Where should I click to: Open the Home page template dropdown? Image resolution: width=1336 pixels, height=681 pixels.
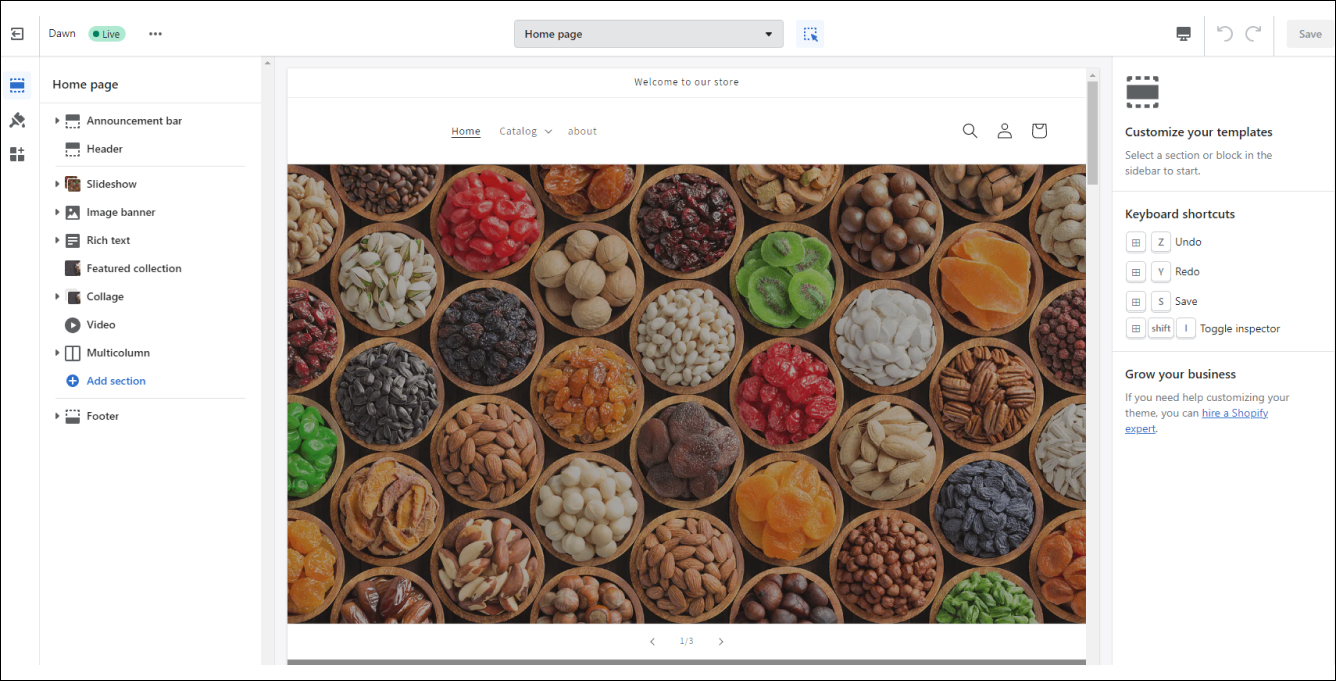649,34
